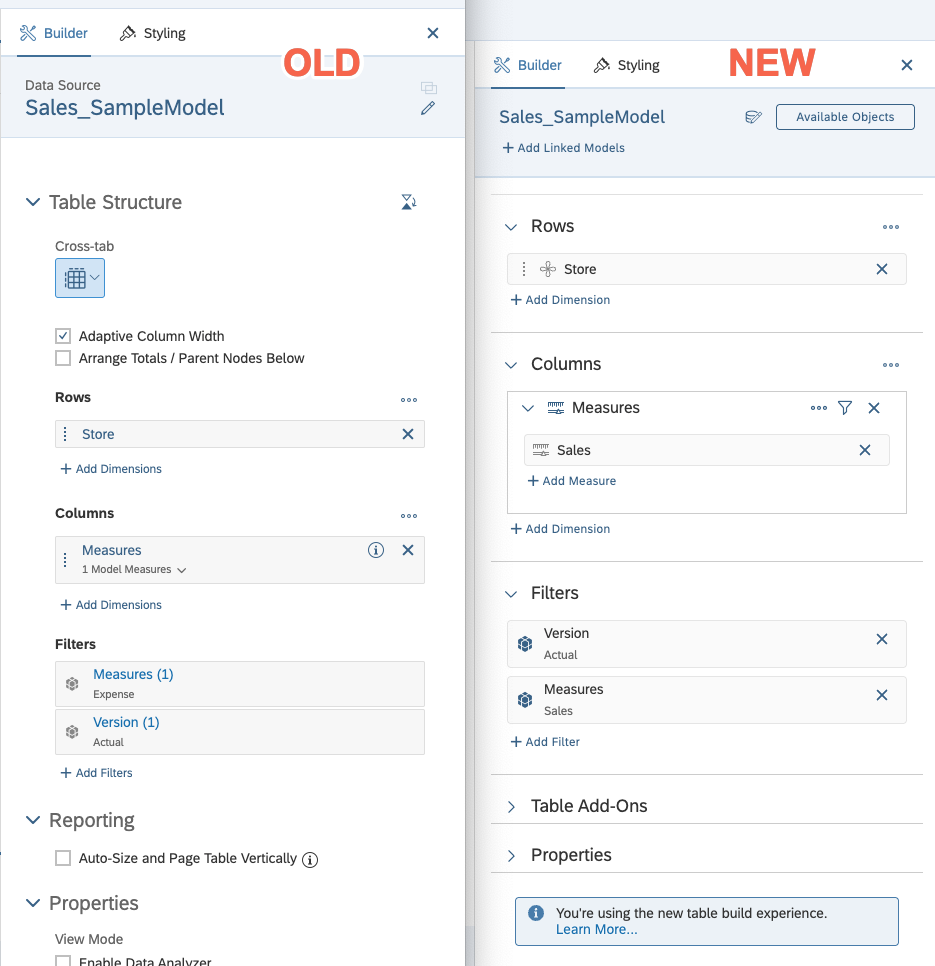Collapse the Filters section in new panel

tap(512, 593)
